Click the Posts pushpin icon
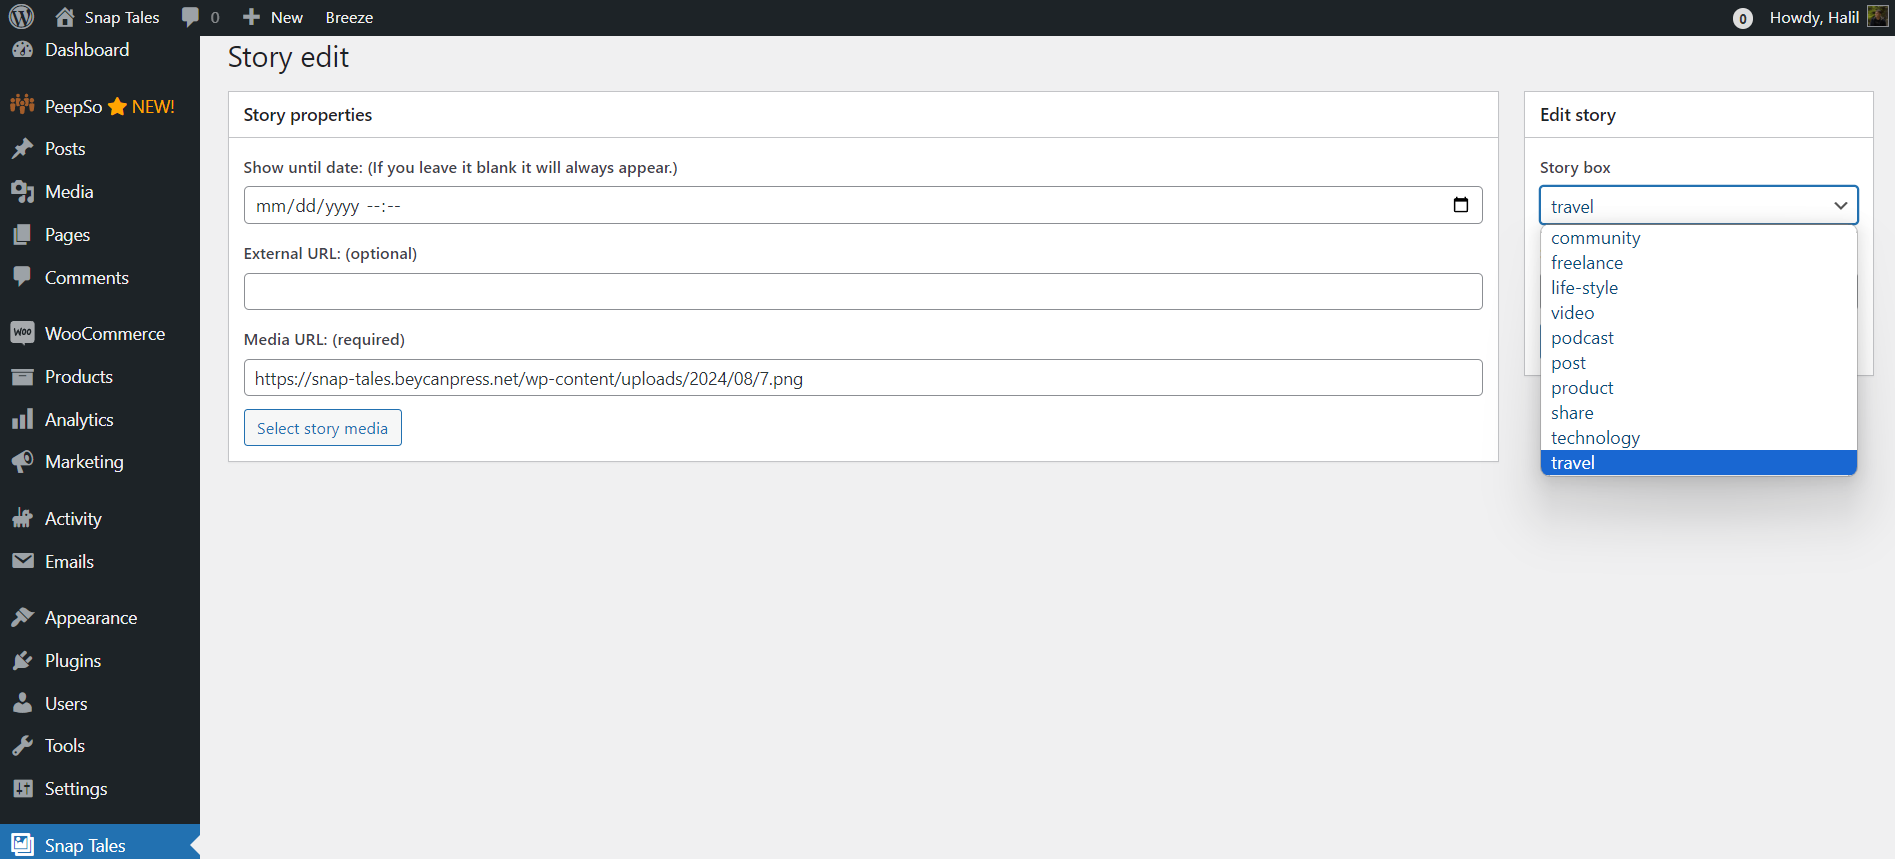The height and width of the screenshot is (859, 1895). coord(22,149)
